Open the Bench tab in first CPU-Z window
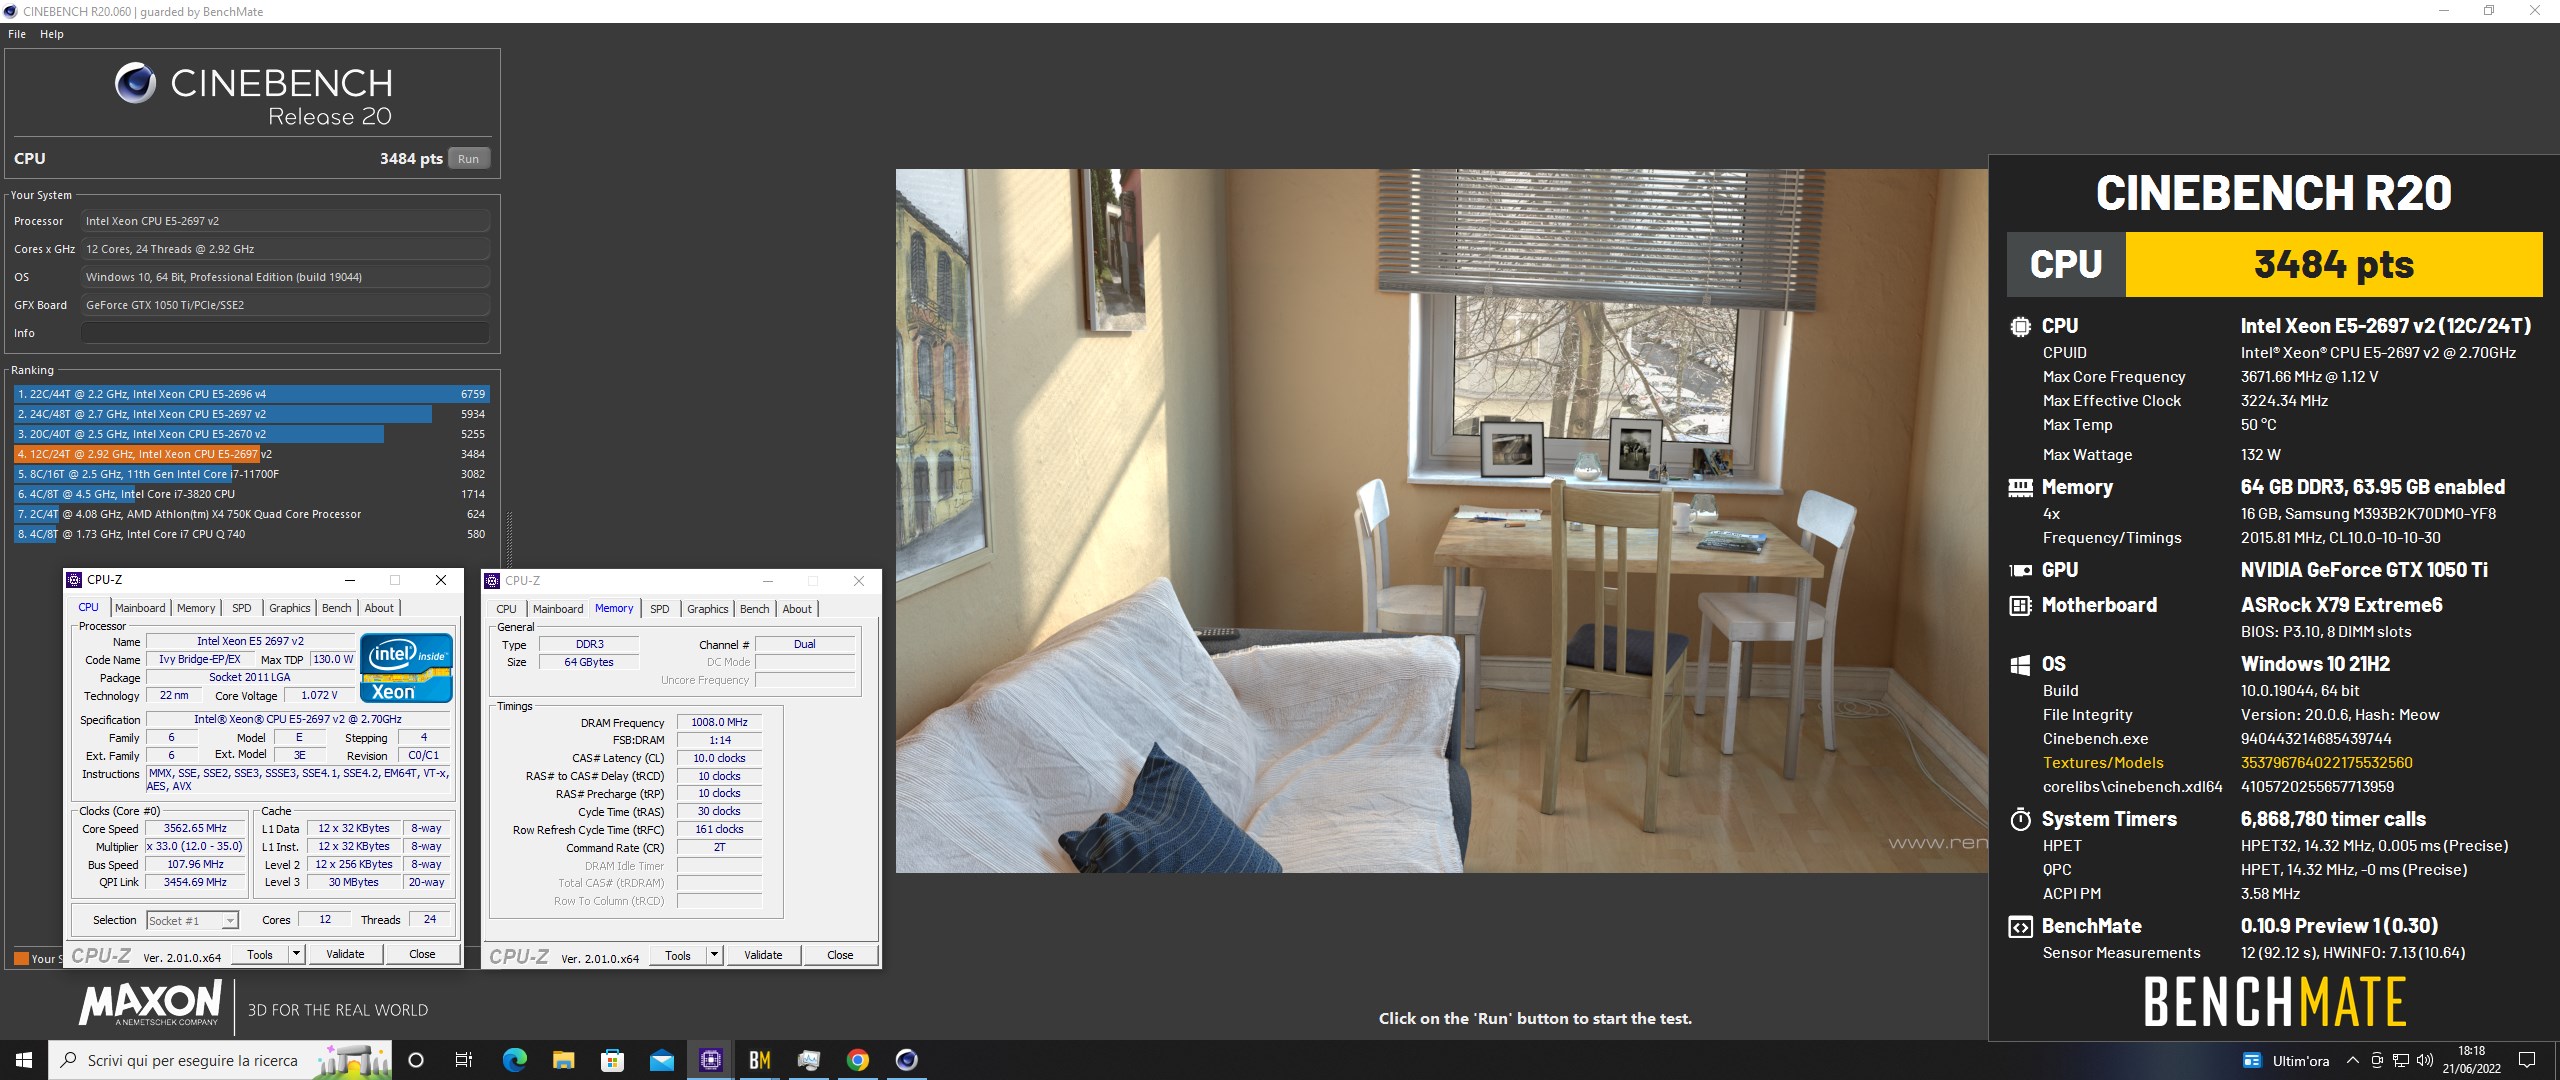This screenshot has height=1080, width=2560. point(337,608)
